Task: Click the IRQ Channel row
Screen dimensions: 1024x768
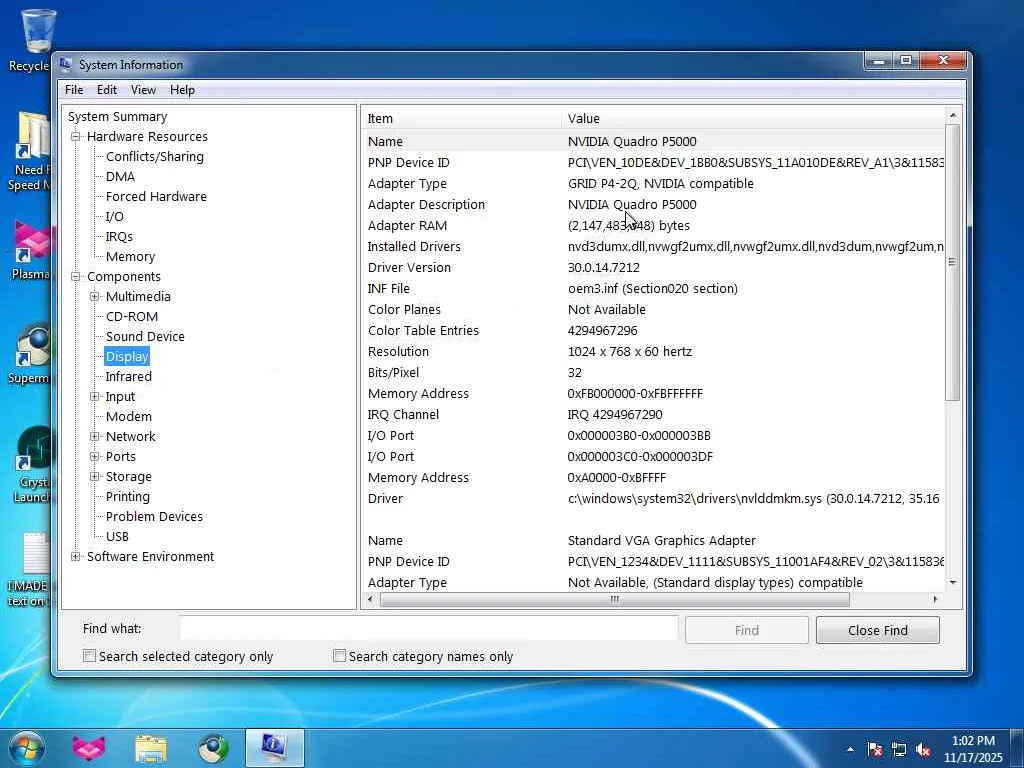Action: (653, 415)
